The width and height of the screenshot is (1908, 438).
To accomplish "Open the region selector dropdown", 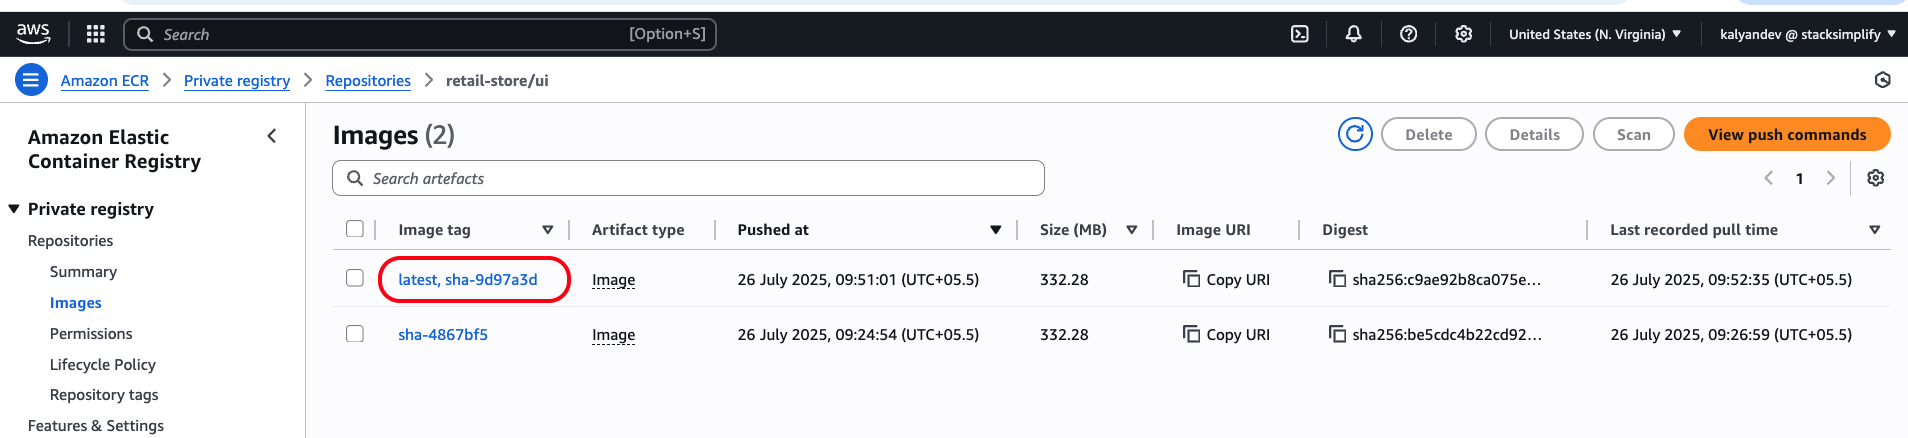I will pyautogui.click(x=1594, y=34).
